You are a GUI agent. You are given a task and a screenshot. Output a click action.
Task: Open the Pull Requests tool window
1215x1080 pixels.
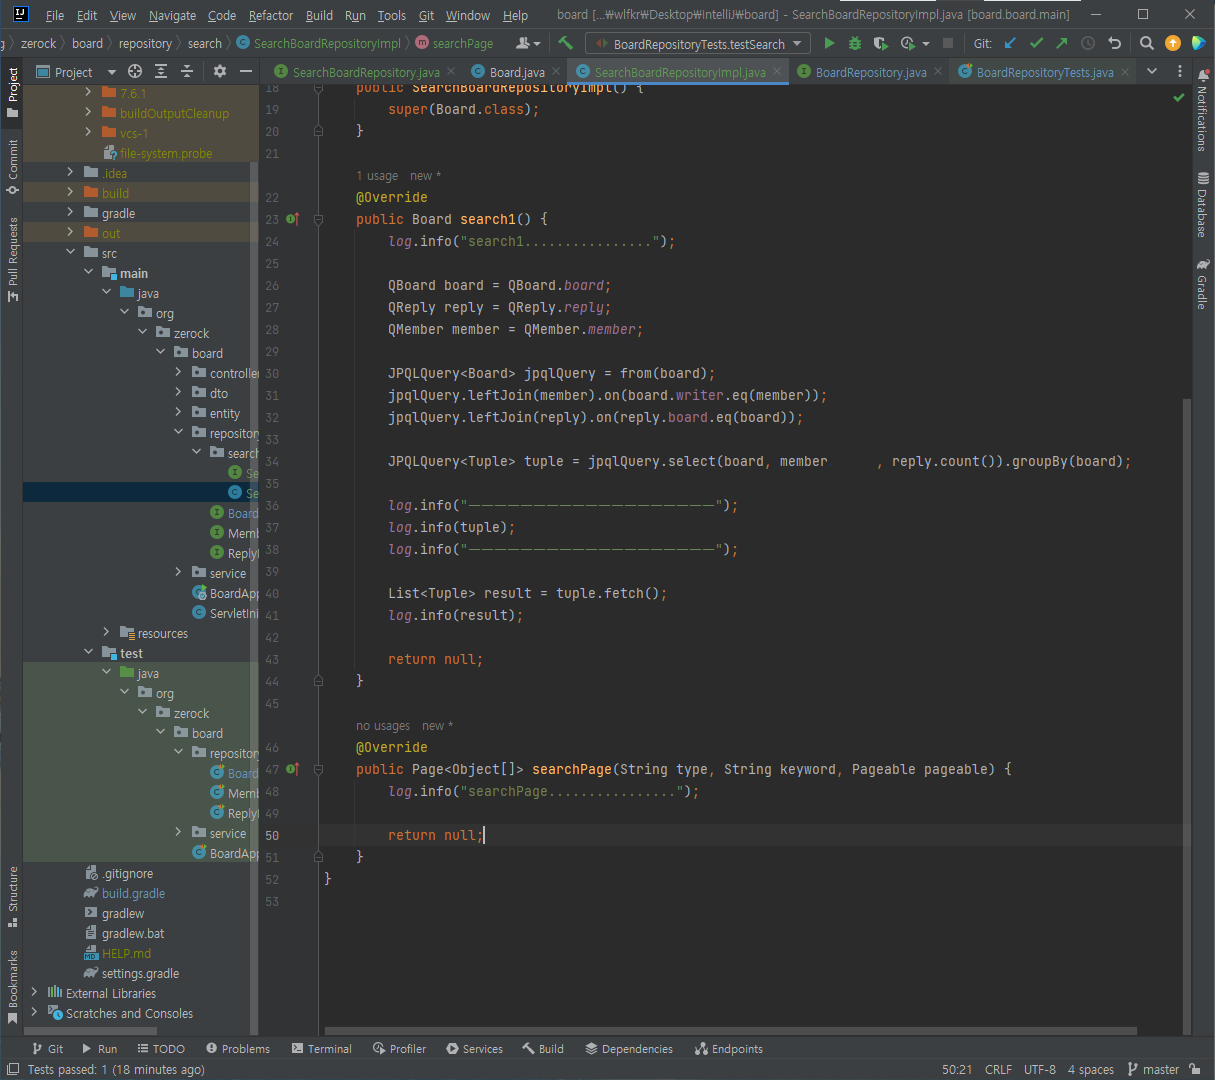(13, 259)
